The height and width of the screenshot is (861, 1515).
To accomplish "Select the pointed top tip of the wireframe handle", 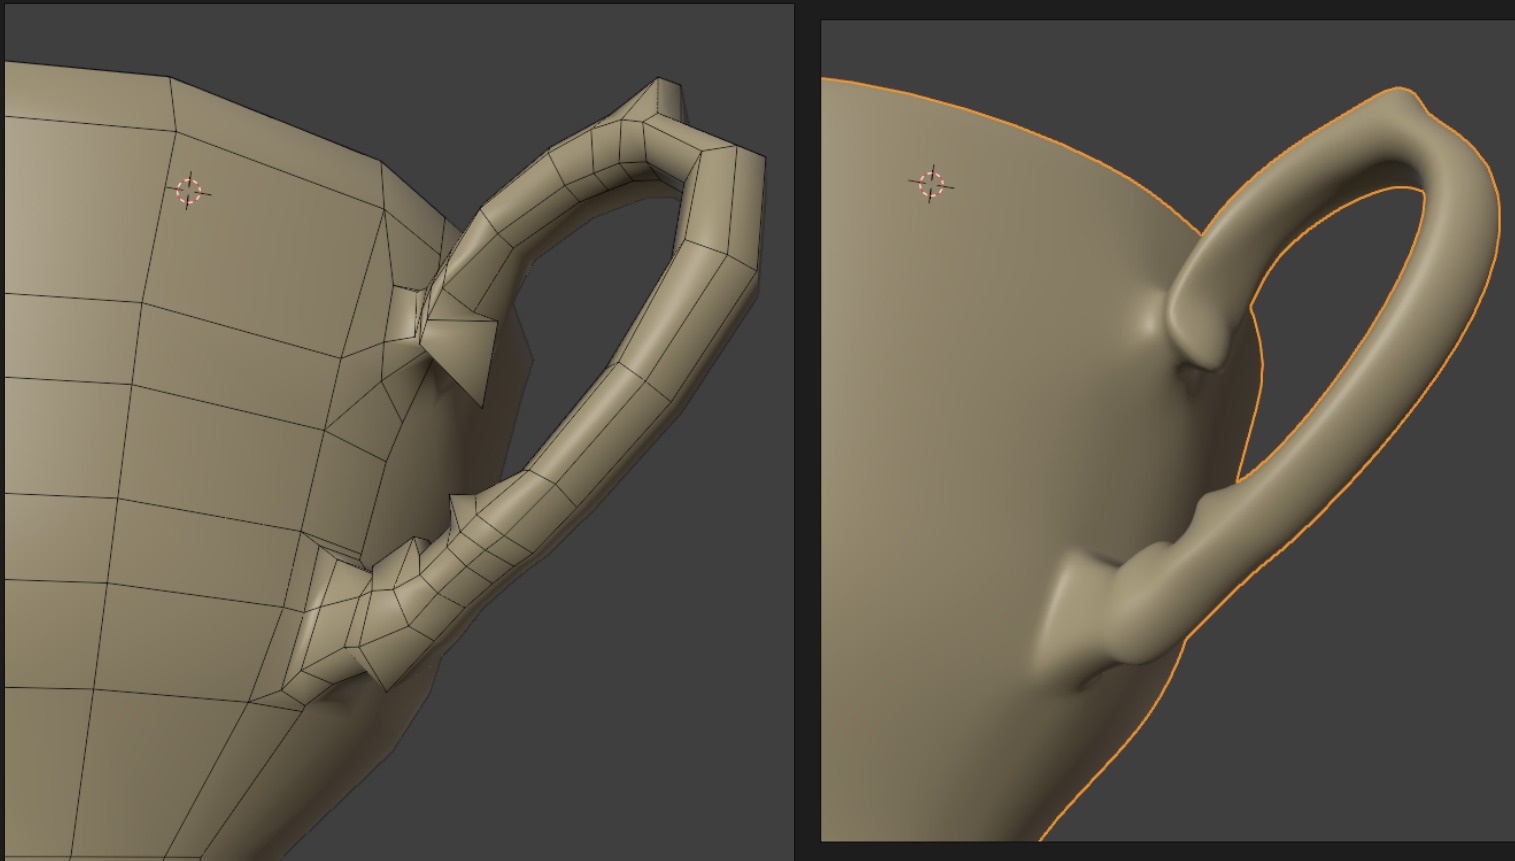I will (669, 97).
